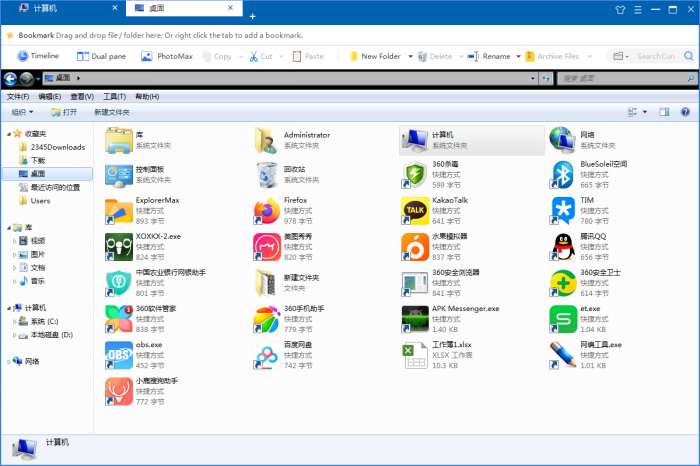700x466 pixels.
Task: Open the 编辑(E) menu
Action: [50, 96]
